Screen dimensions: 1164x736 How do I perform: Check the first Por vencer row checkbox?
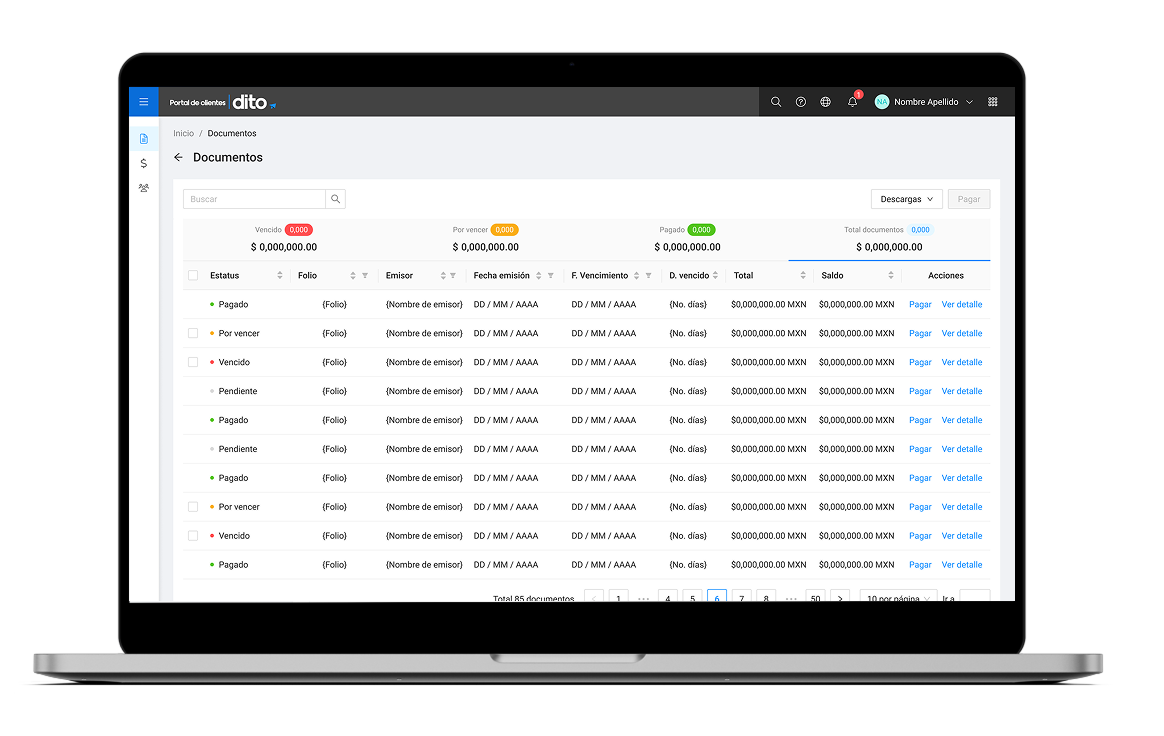(x=193, y=333)
